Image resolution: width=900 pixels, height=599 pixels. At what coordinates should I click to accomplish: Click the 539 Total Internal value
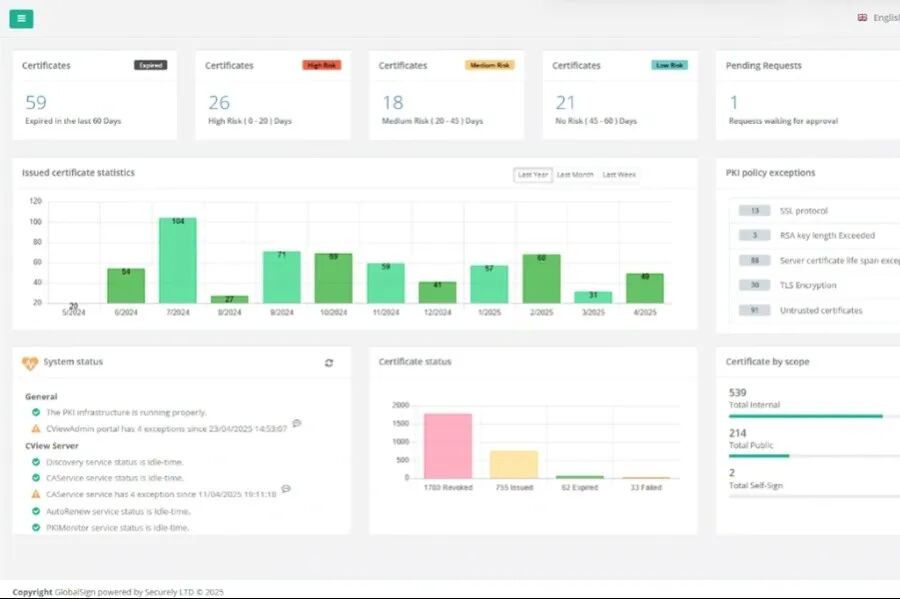click(x=738, y=393)
